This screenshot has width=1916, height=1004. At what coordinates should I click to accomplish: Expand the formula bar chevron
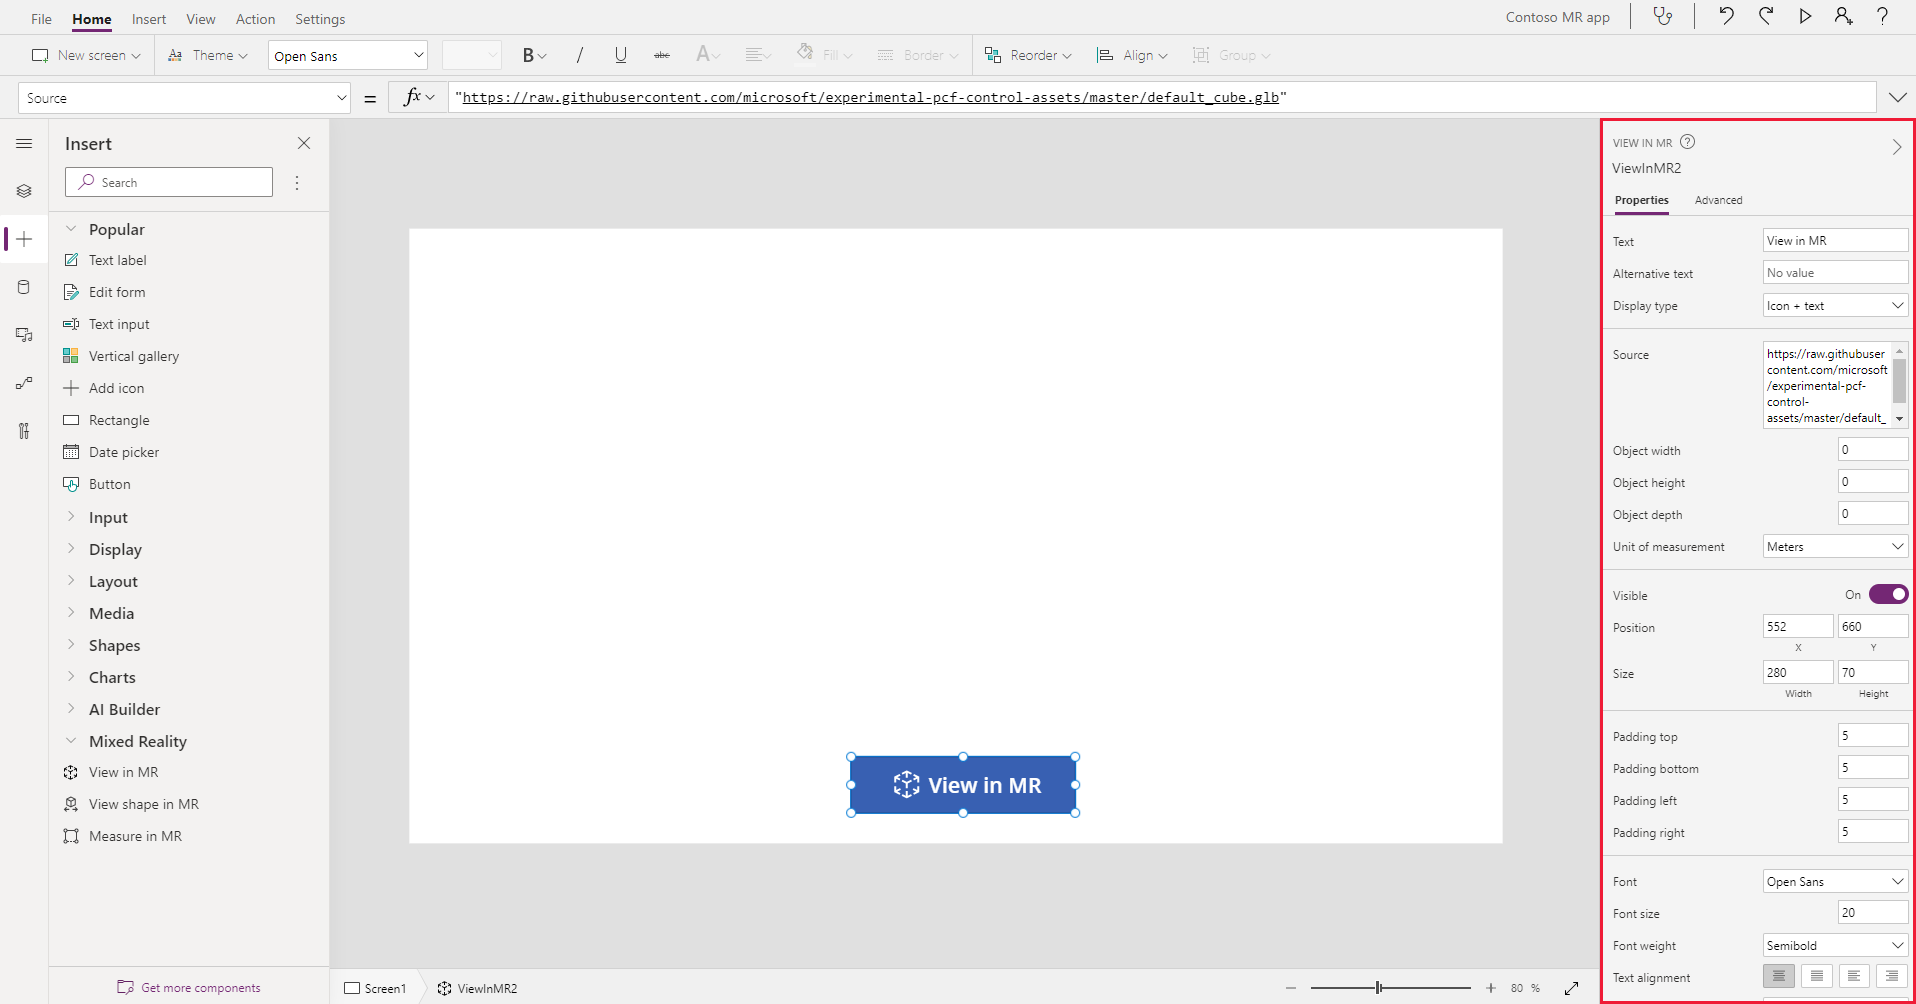point(1897,97)
